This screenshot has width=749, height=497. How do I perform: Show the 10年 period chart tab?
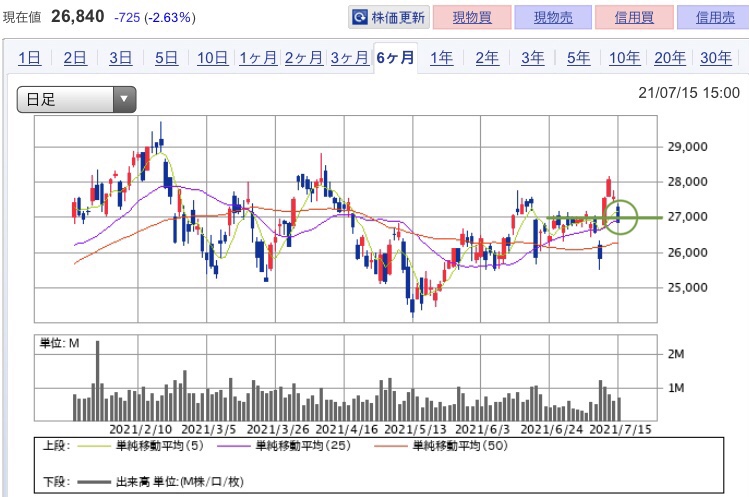point(624,58)
